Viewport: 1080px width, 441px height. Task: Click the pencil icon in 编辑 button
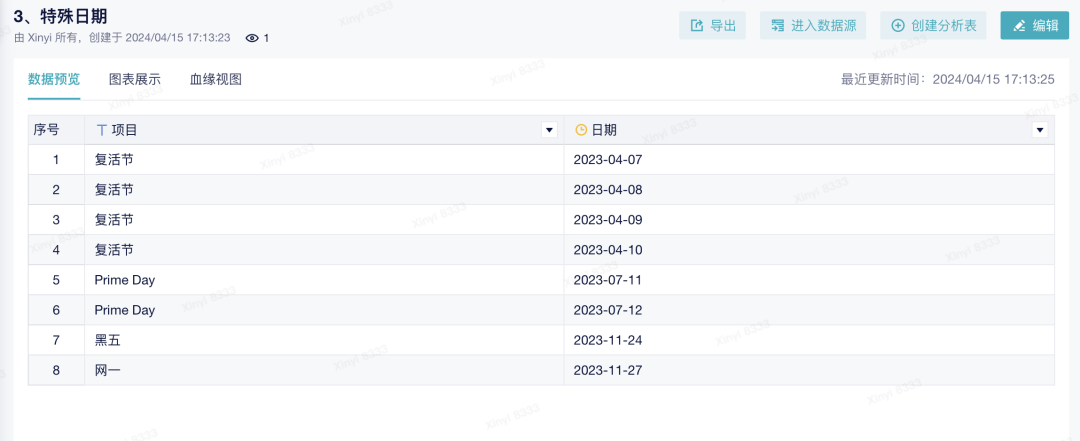pyautogui.click(x=1019, y=25)
